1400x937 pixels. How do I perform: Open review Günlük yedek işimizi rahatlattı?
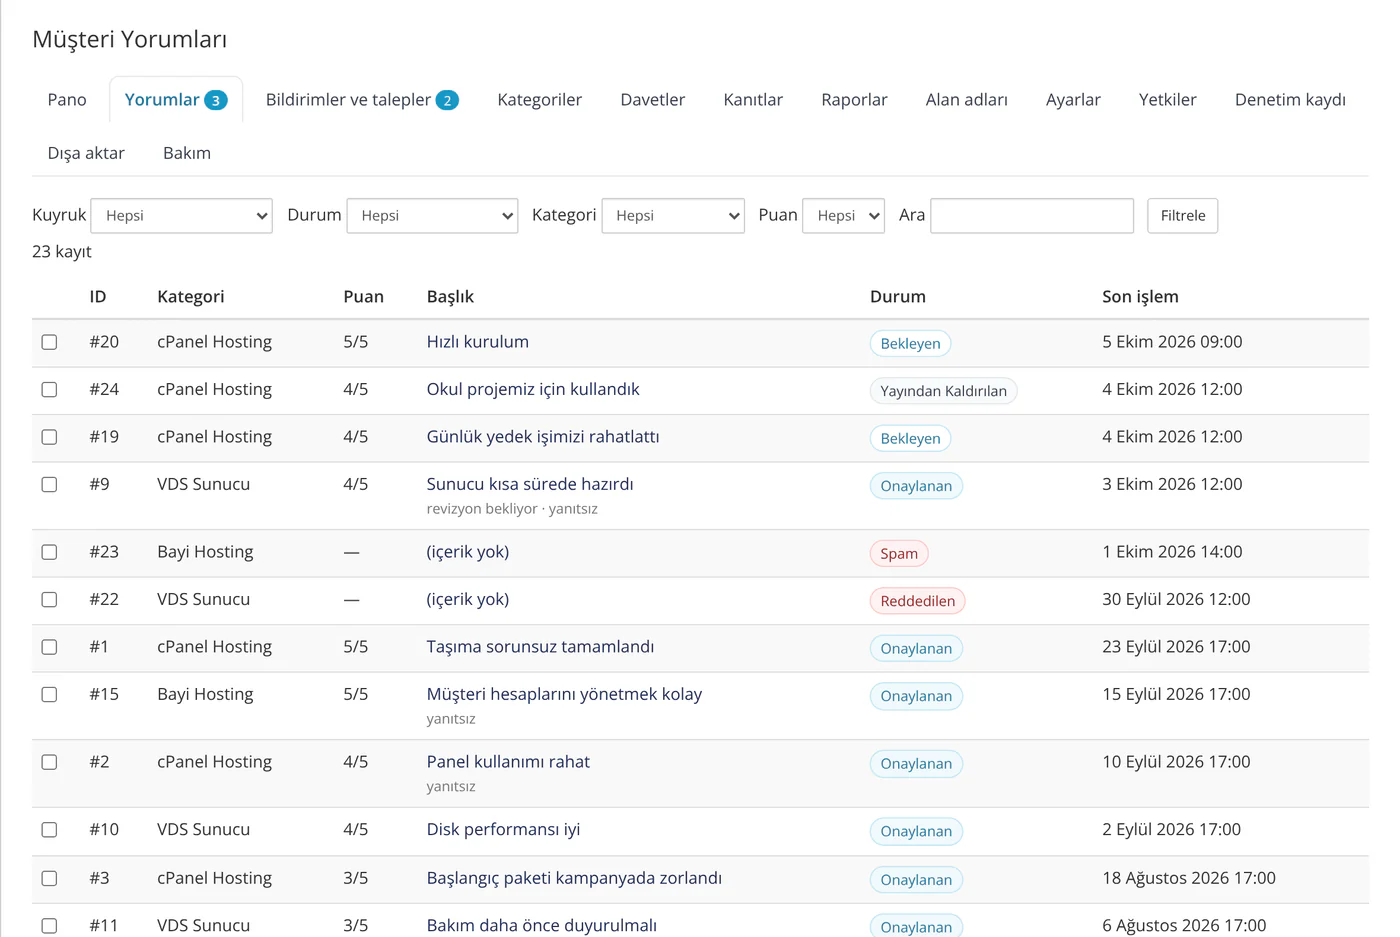[543, 437]
